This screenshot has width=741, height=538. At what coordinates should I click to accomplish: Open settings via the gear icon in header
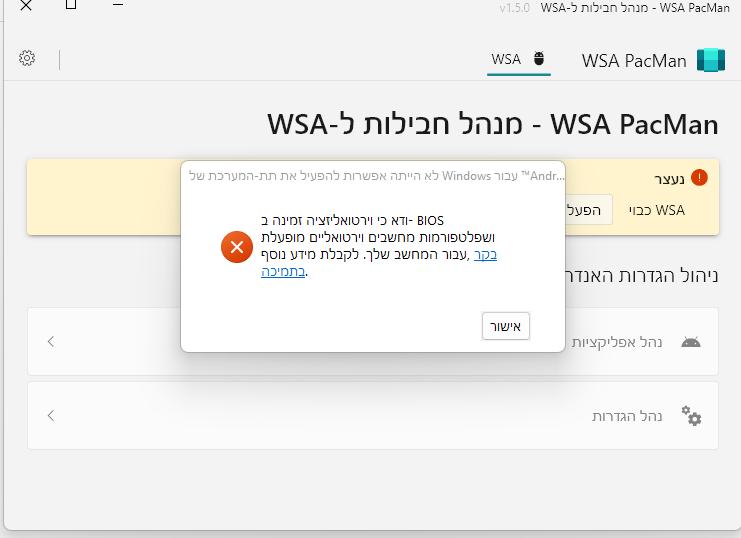pos(27,58)
